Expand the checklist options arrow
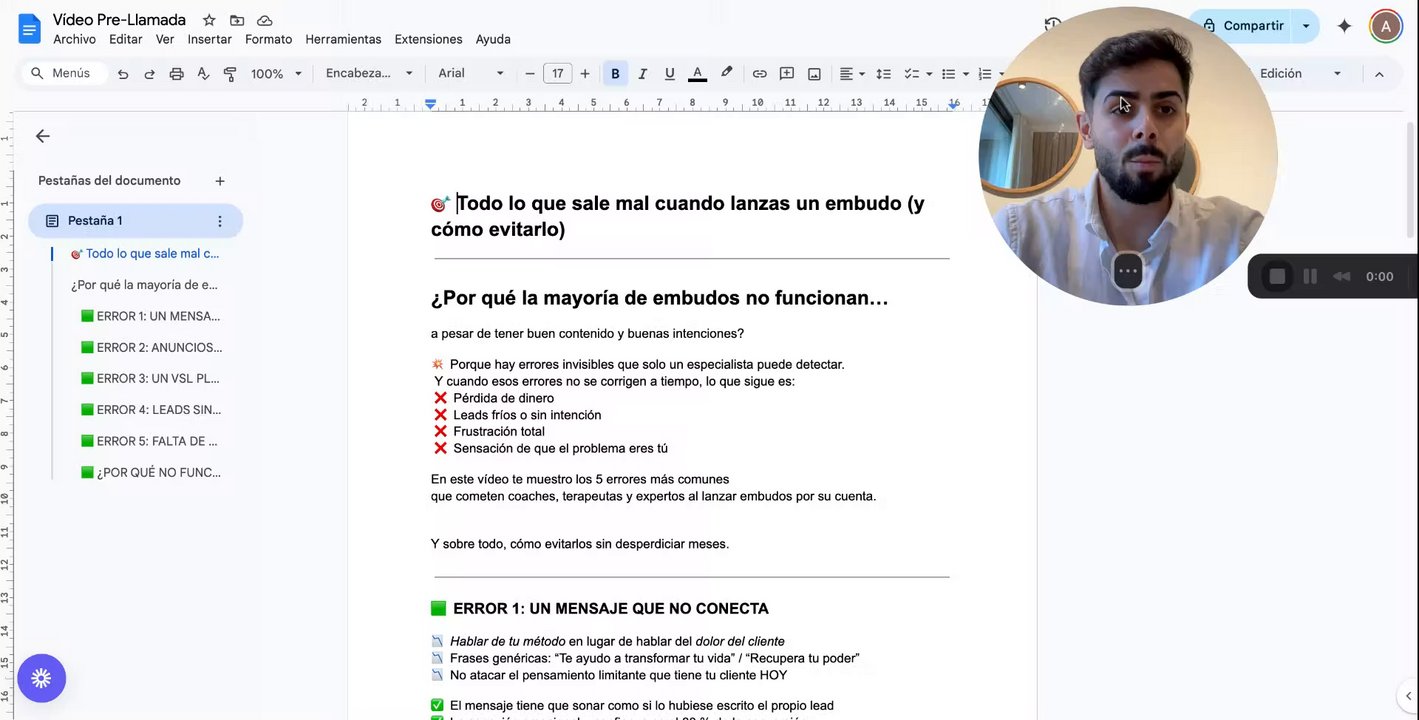 (929, 74)
